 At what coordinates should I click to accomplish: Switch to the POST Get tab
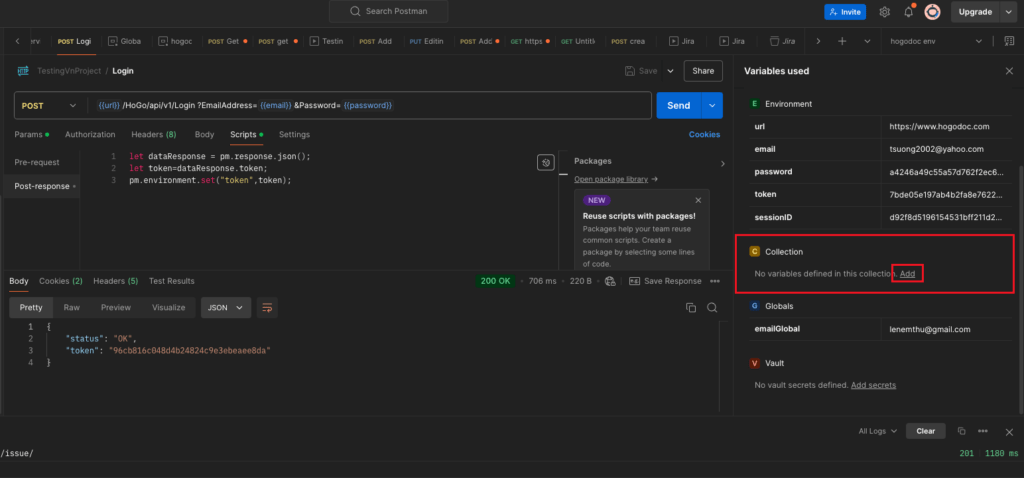(227, 41)
